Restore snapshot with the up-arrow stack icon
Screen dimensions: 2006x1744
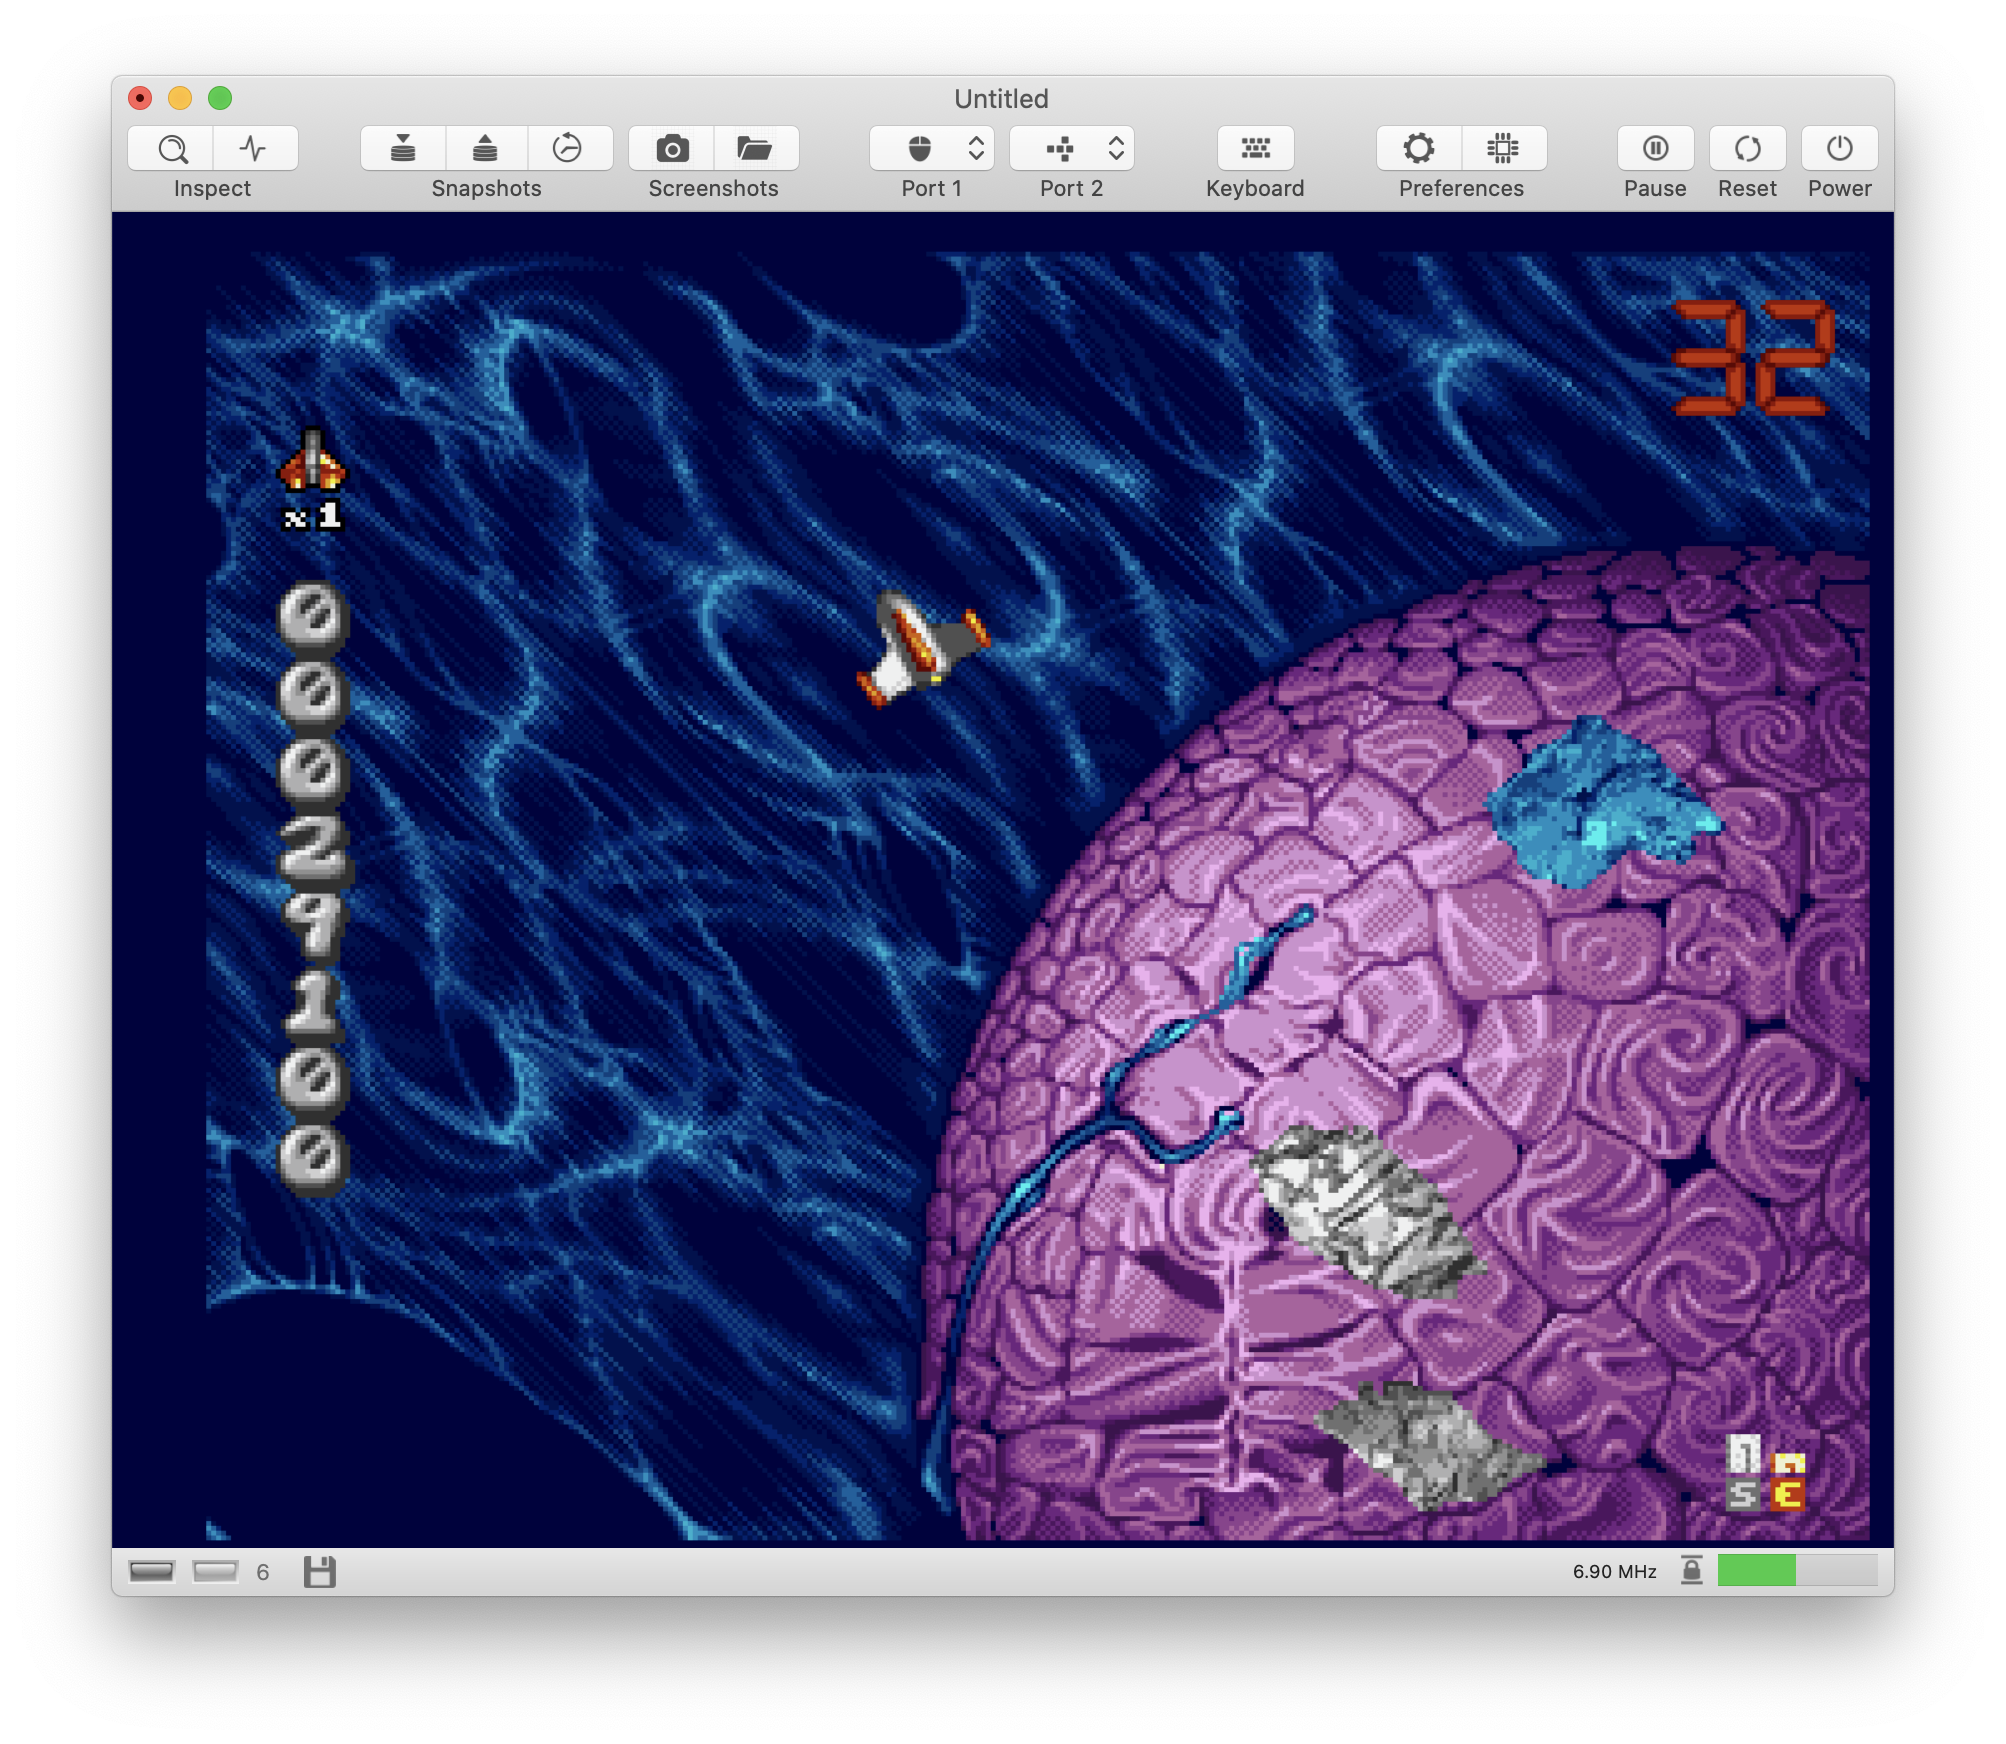pos(485,149)
